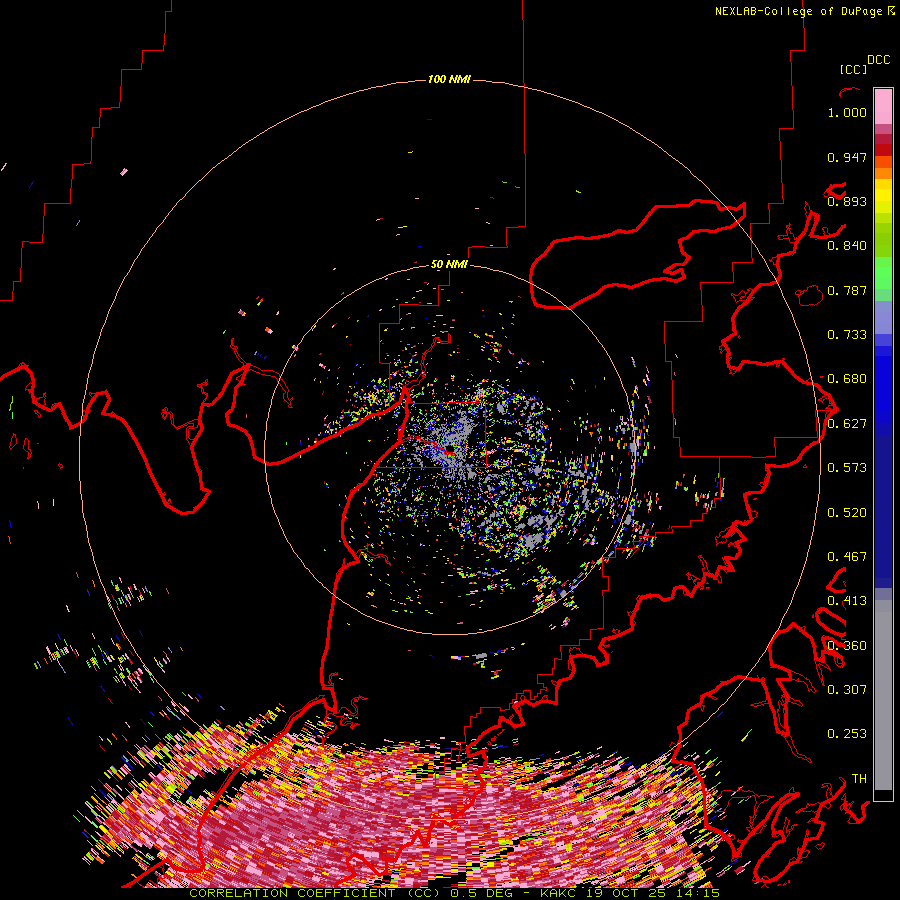Image resolution: width=900 pixels, height=900 pixels.
Task: Click the 0.840 color scale value
Action: 847,246
